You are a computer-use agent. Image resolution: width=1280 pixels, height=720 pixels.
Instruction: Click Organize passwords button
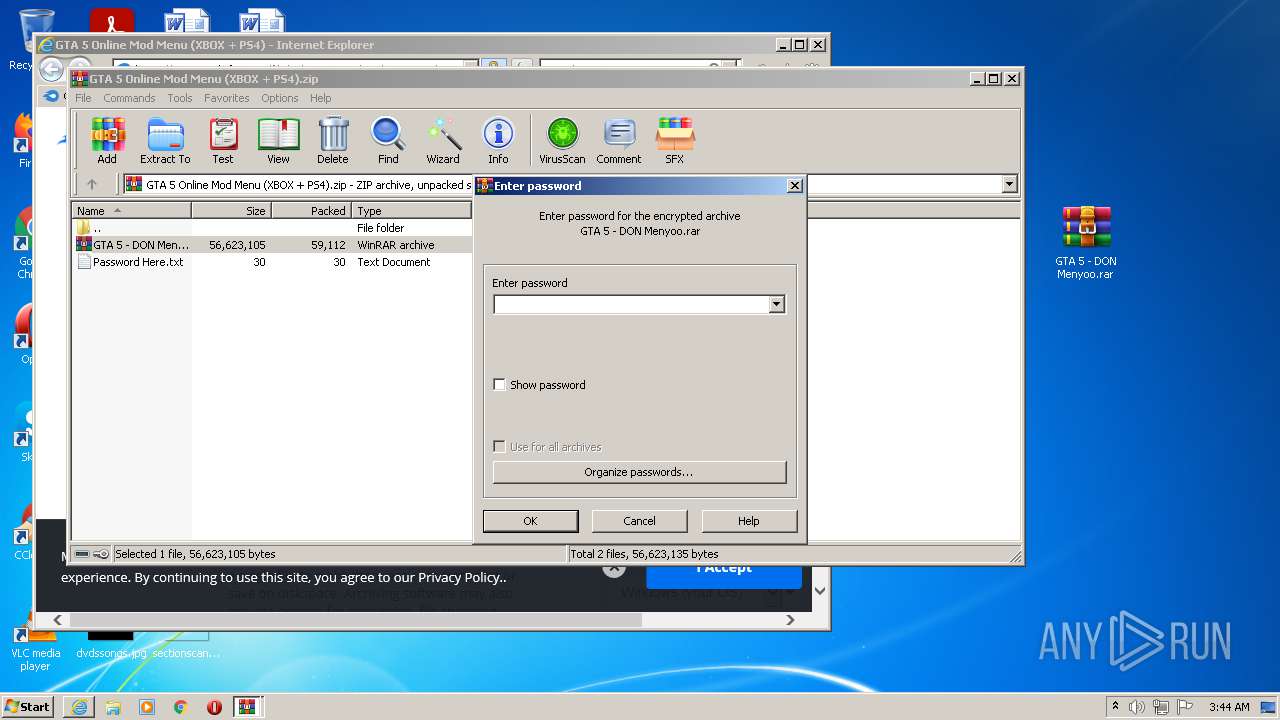pos(640,472)
